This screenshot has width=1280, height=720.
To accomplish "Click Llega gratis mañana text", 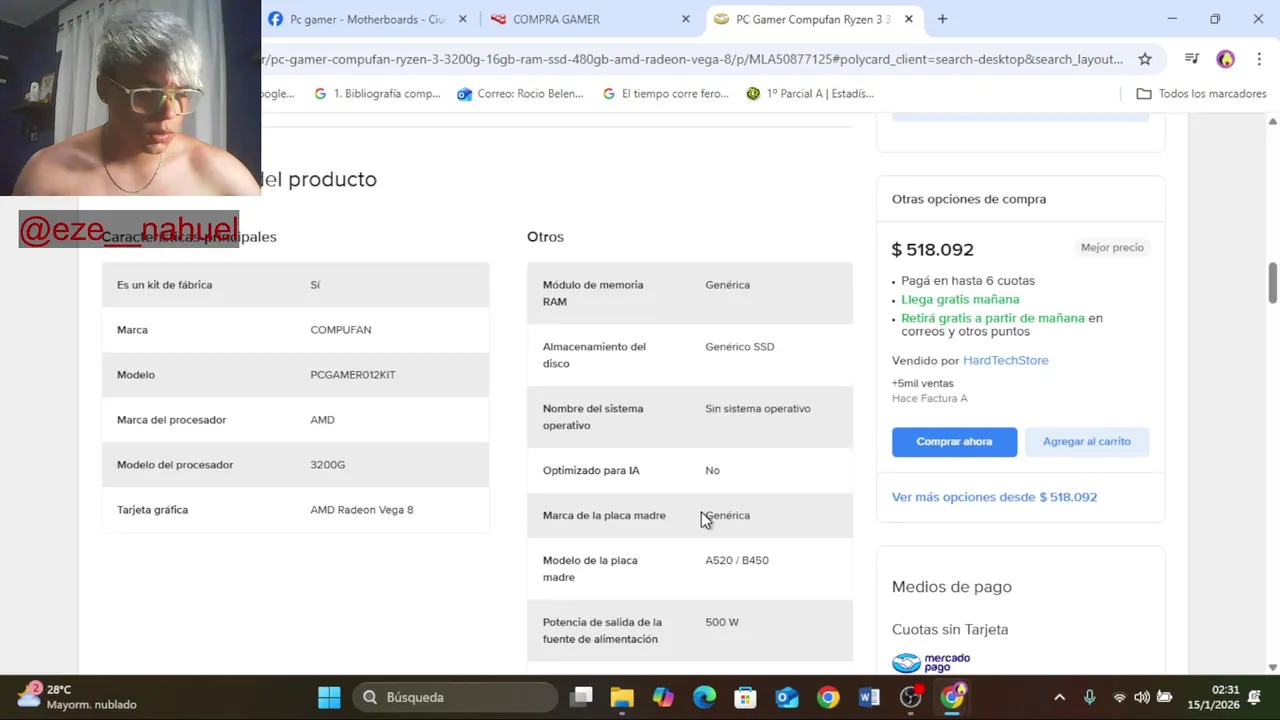I will [x=960, y=299].
